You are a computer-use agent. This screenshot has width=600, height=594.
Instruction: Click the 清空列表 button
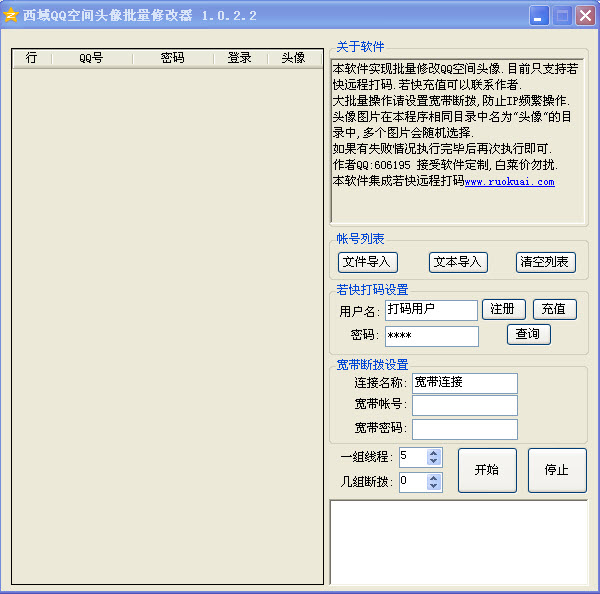(546, 263)
